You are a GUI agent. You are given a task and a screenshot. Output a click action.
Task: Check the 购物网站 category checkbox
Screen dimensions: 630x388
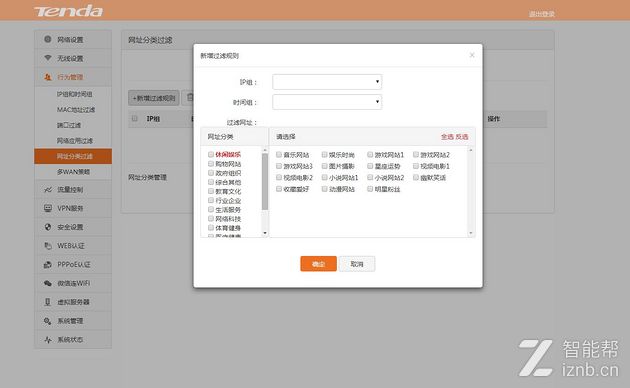pyautogui.click(x=211, y=163)
